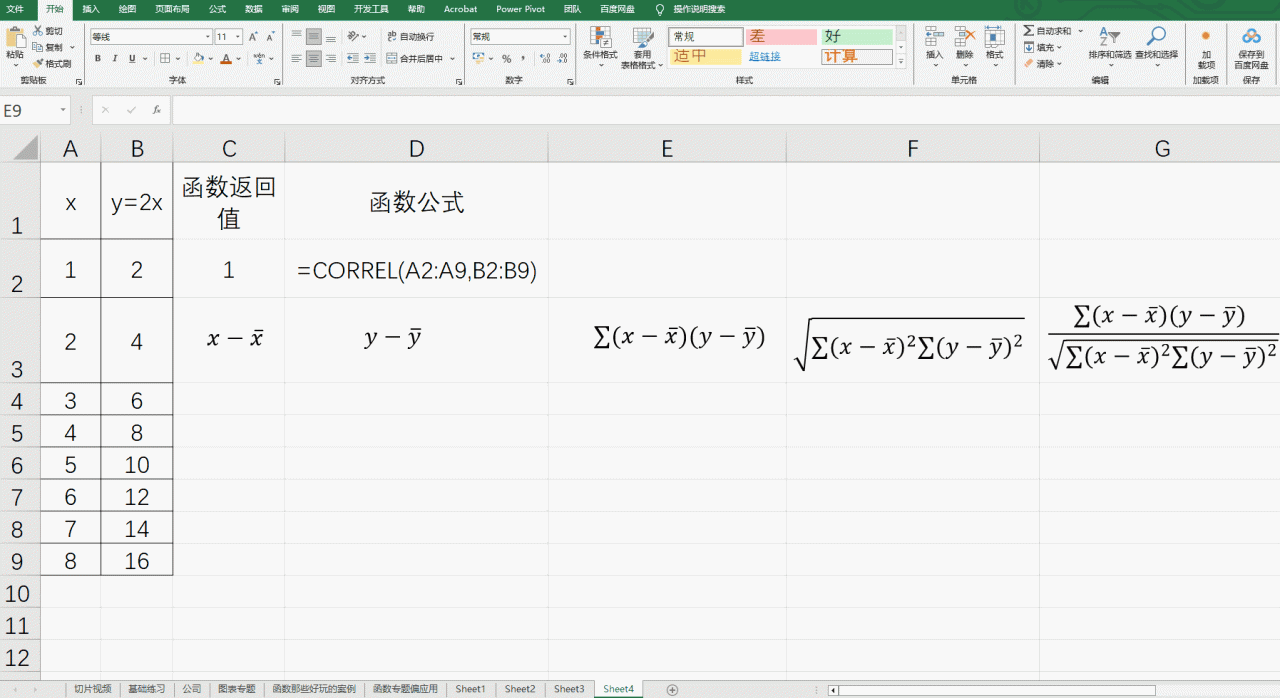Apply the Bad (差) cell style
Viewport: 1280px width, 698px height.
coord(781,36)
